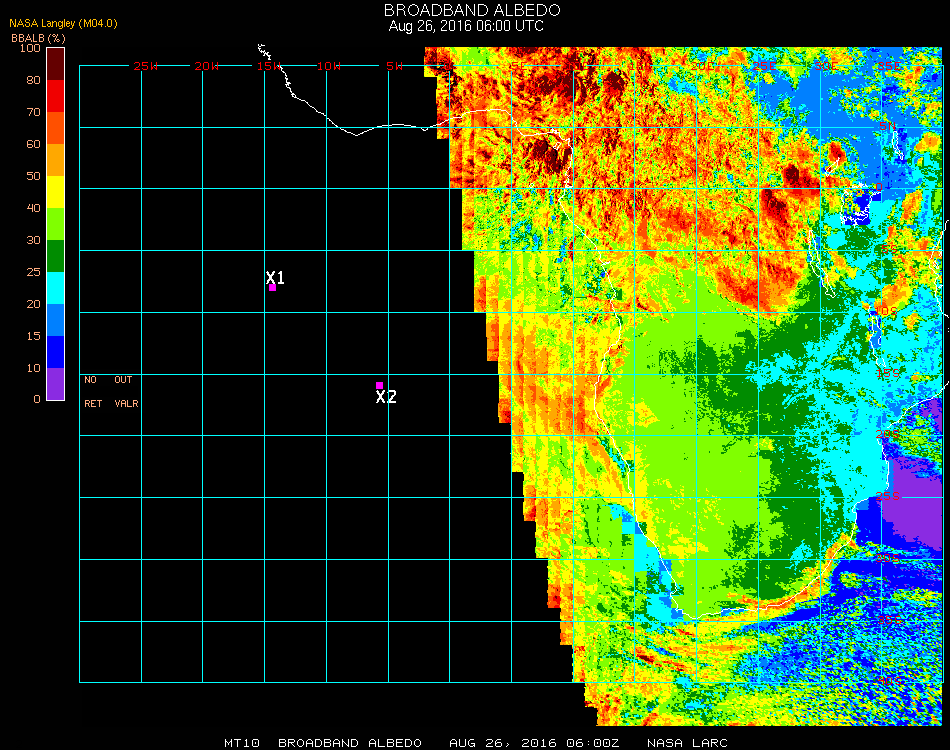
Task: Select the orange 50-60 colorbar segment
Action: coord(56,160)
